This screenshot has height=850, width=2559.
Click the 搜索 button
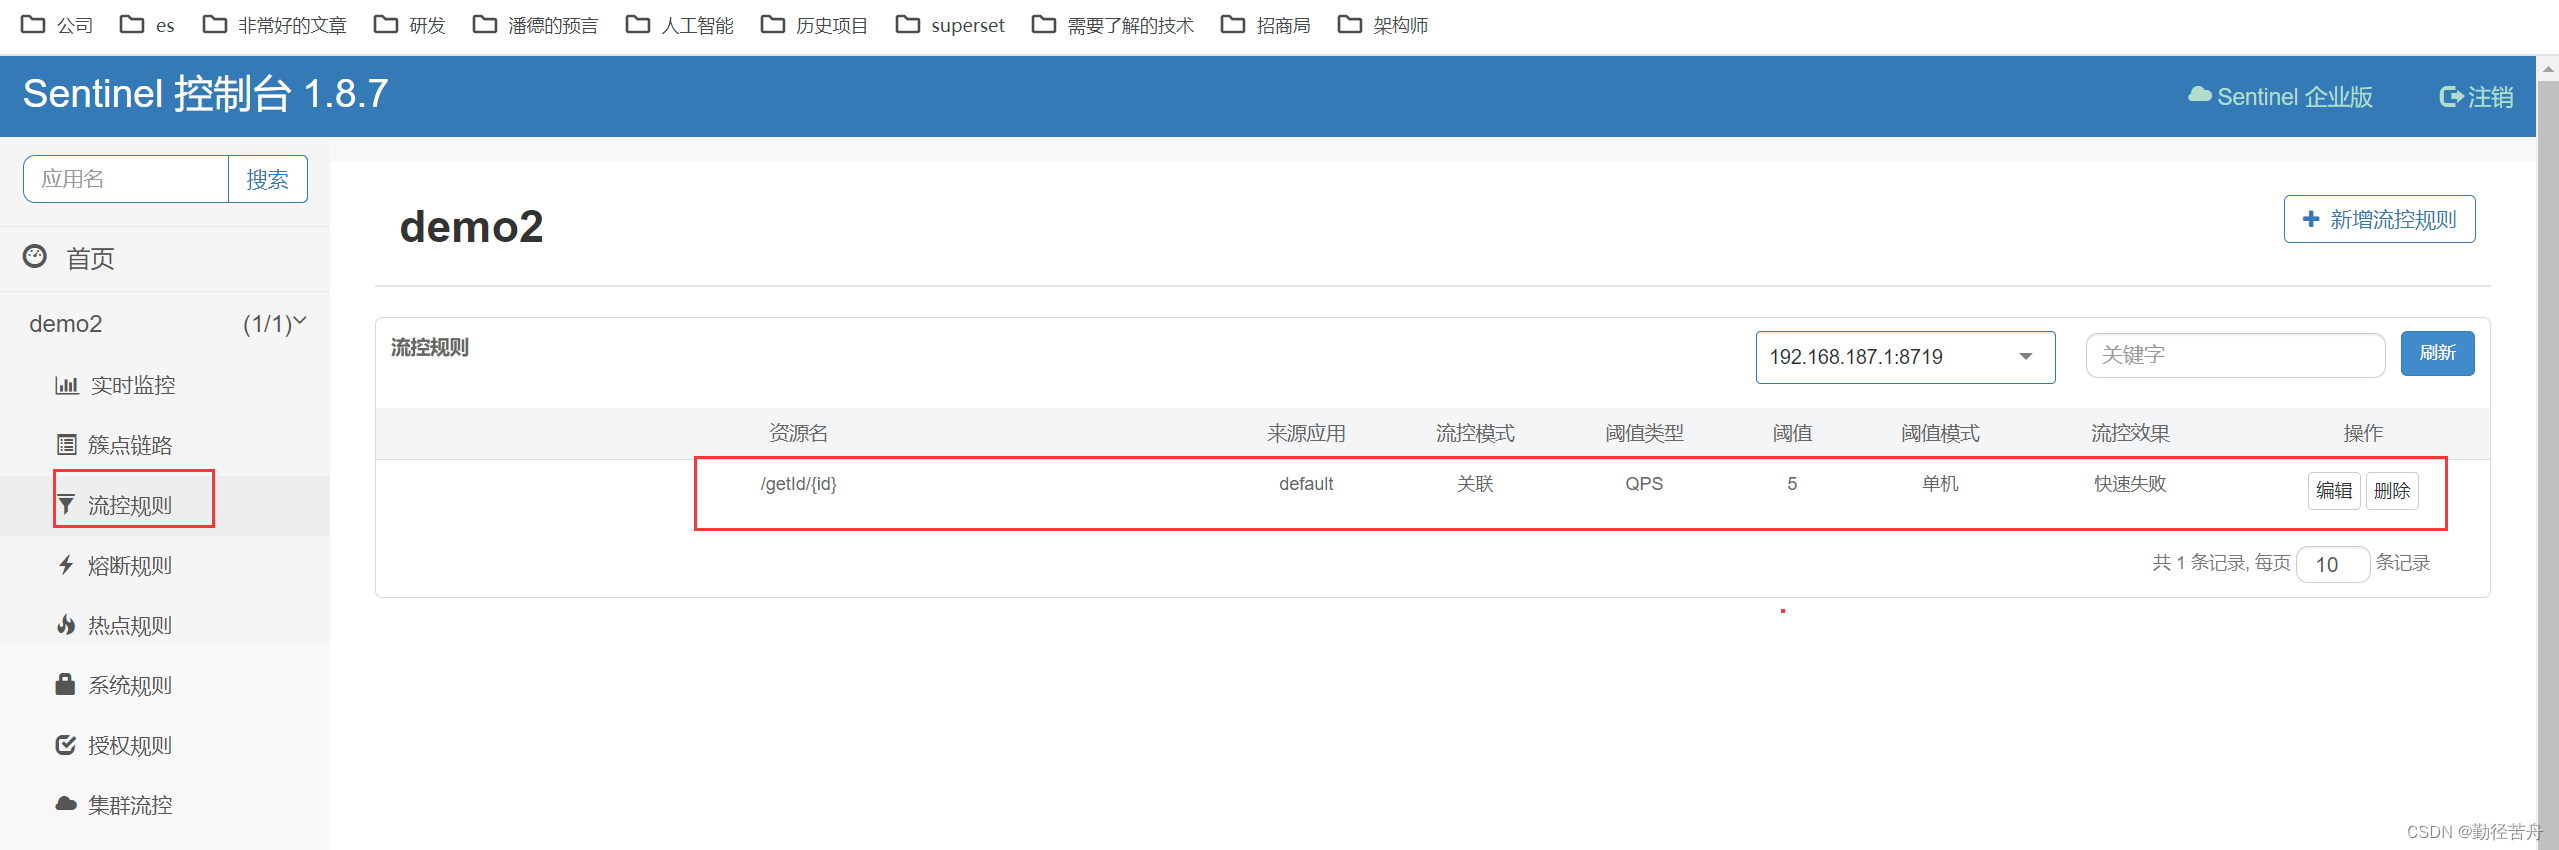(268, 179)
